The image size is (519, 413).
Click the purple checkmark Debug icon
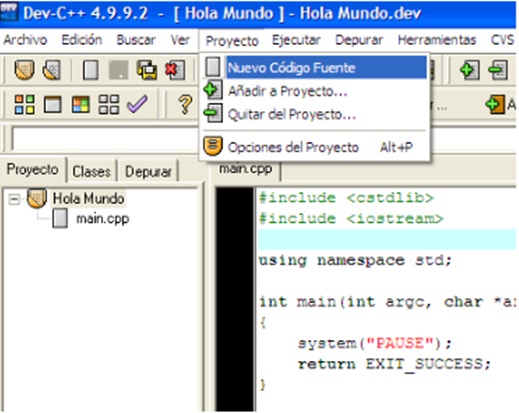coord(137,104)
